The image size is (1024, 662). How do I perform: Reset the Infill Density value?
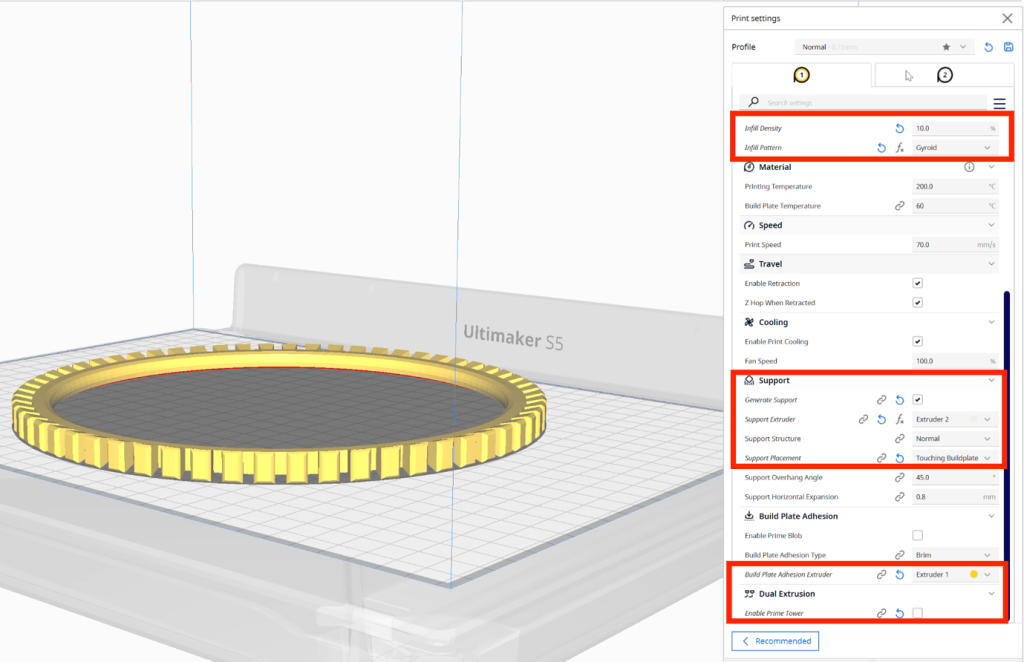tap(899, 129)
